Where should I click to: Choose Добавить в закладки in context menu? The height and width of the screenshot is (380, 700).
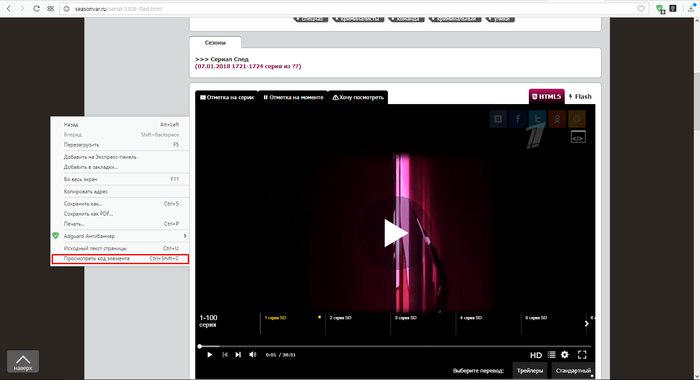[x=121, y=167]
